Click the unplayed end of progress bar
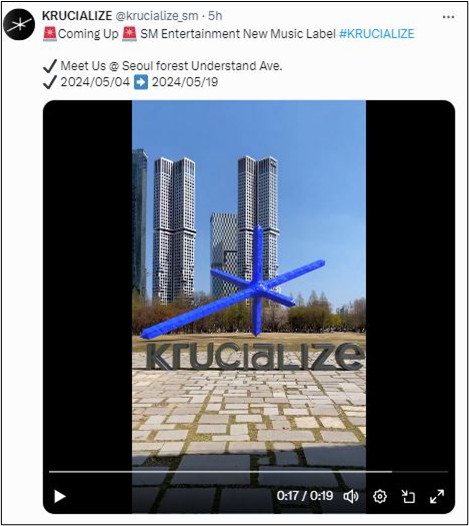Screen dimensions: 469x526 (420, 472)
